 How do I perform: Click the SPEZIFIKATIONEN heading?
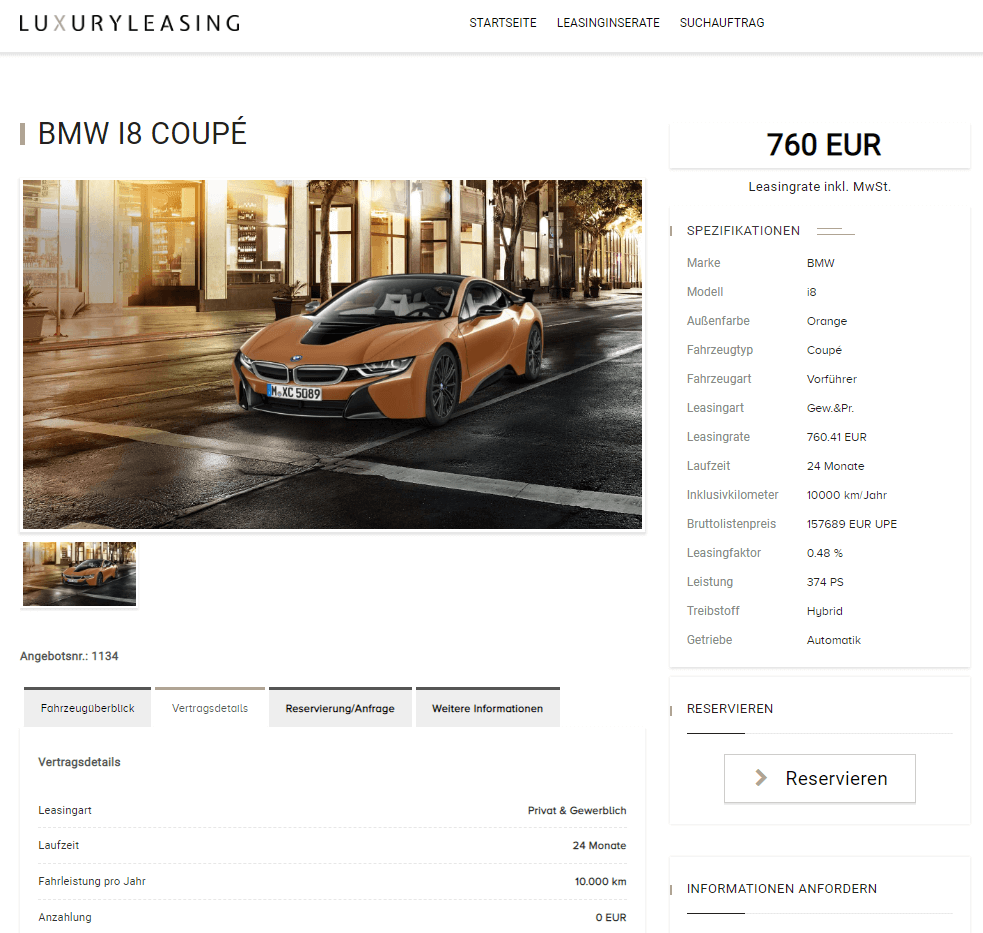click(743, 231)
